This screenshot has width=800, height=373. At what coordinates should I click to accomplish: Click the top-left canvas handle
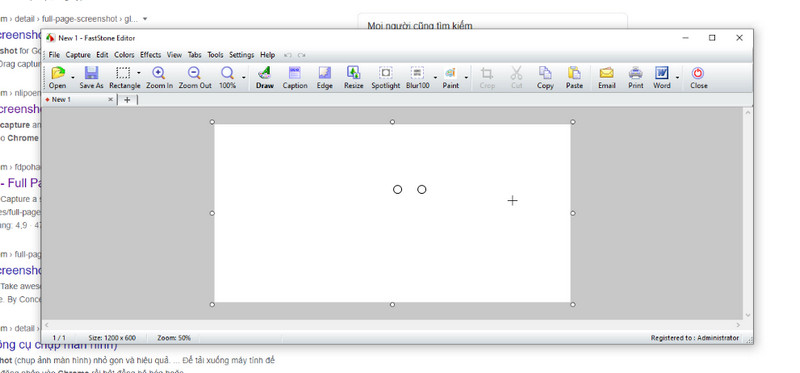coord(212,122)
